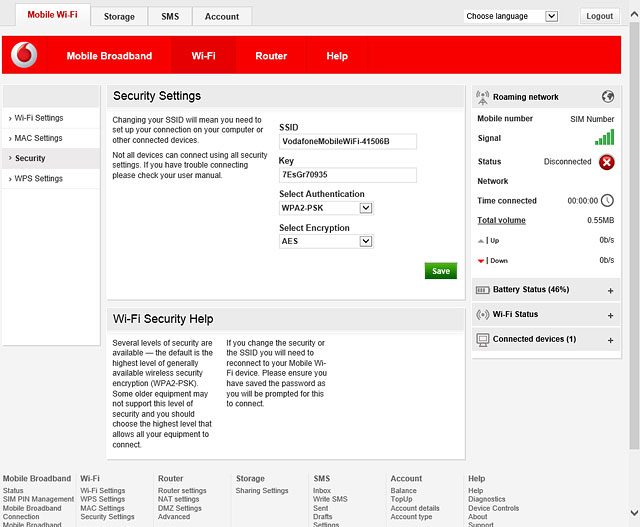This screenshot has width=640, height=527.
Task: Click the SIM Number value
Action: pyautogui.click(x=592, y=119)
